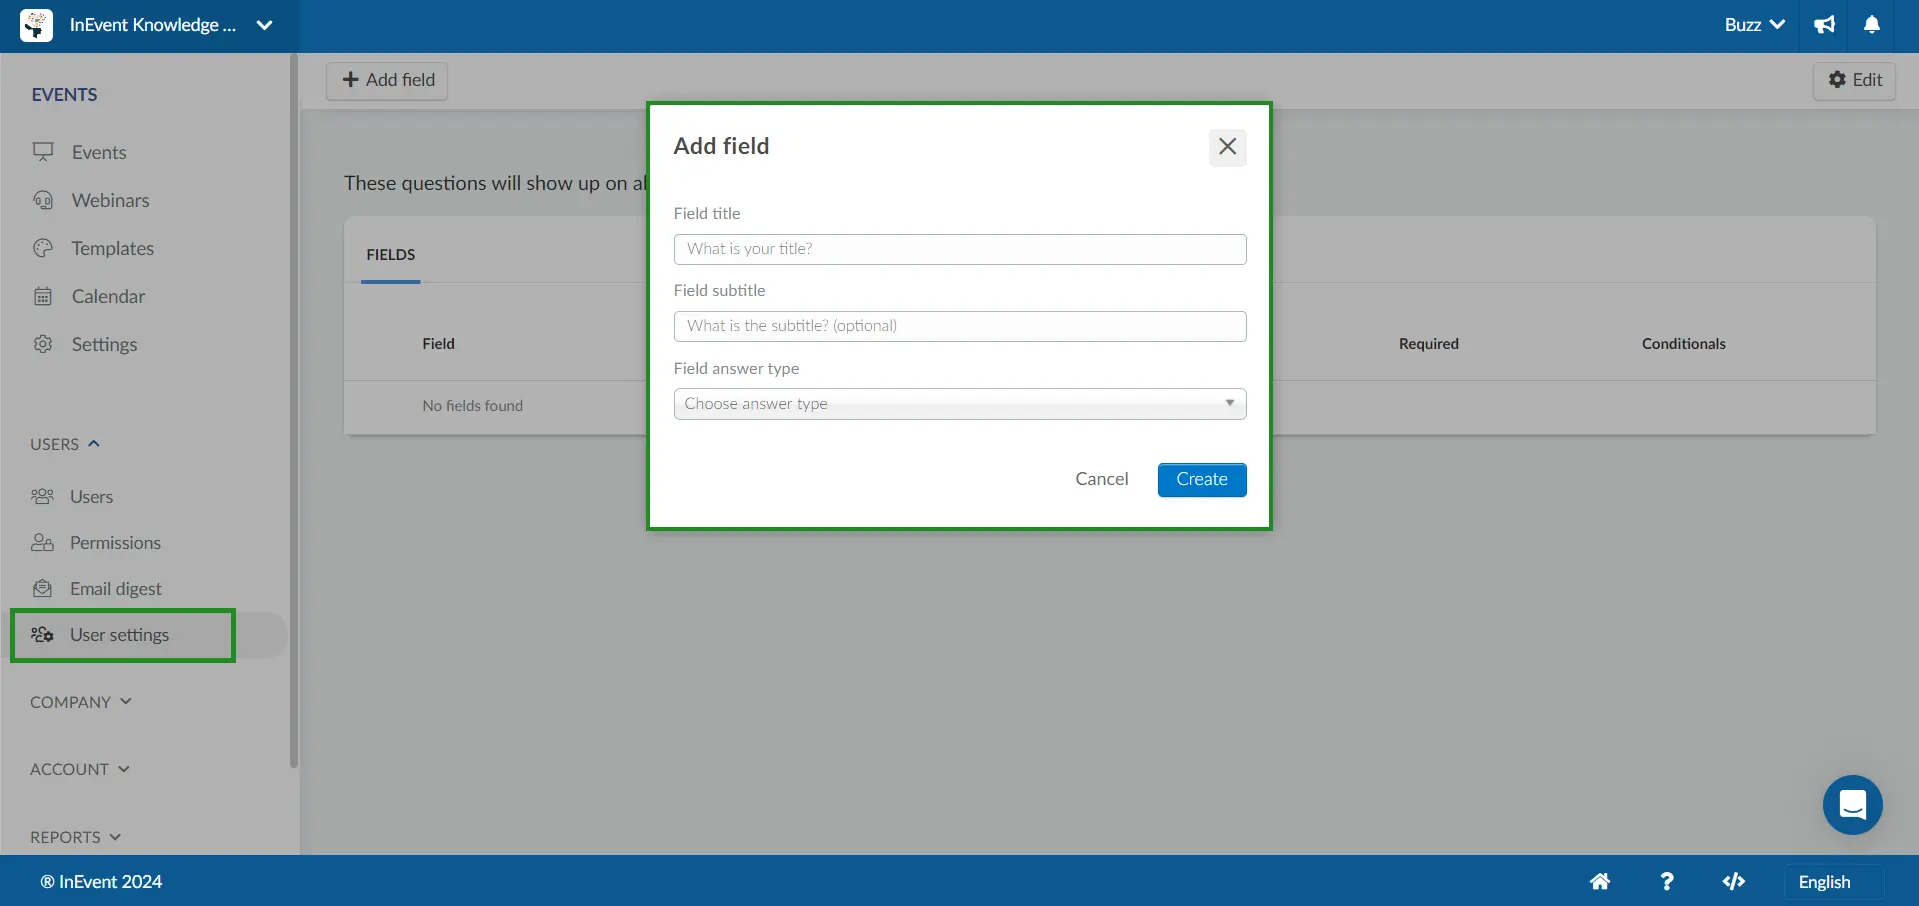
Task: Expand the InEvent Knowledge company dropdown
Action: 264,25
